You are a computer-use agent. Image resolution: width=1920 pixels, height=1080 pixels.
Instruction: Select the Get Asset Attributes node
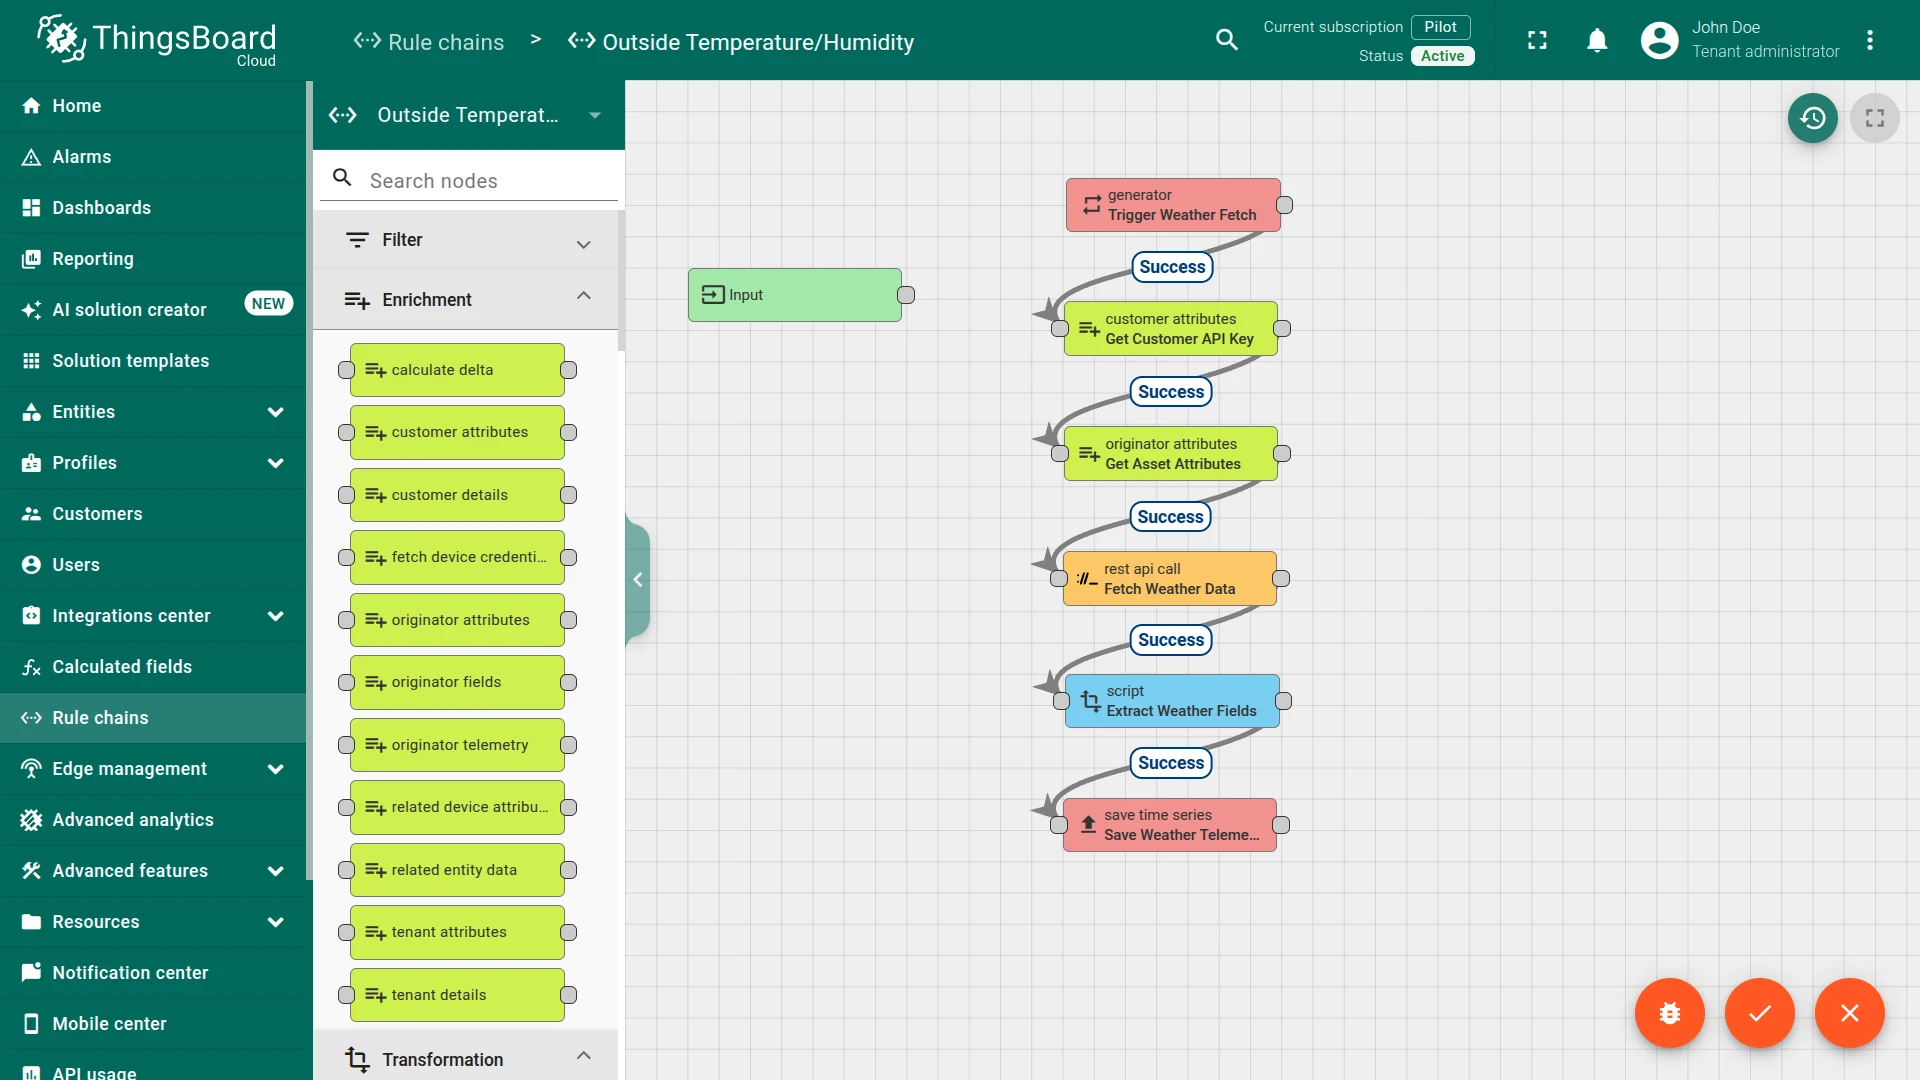1171,454
